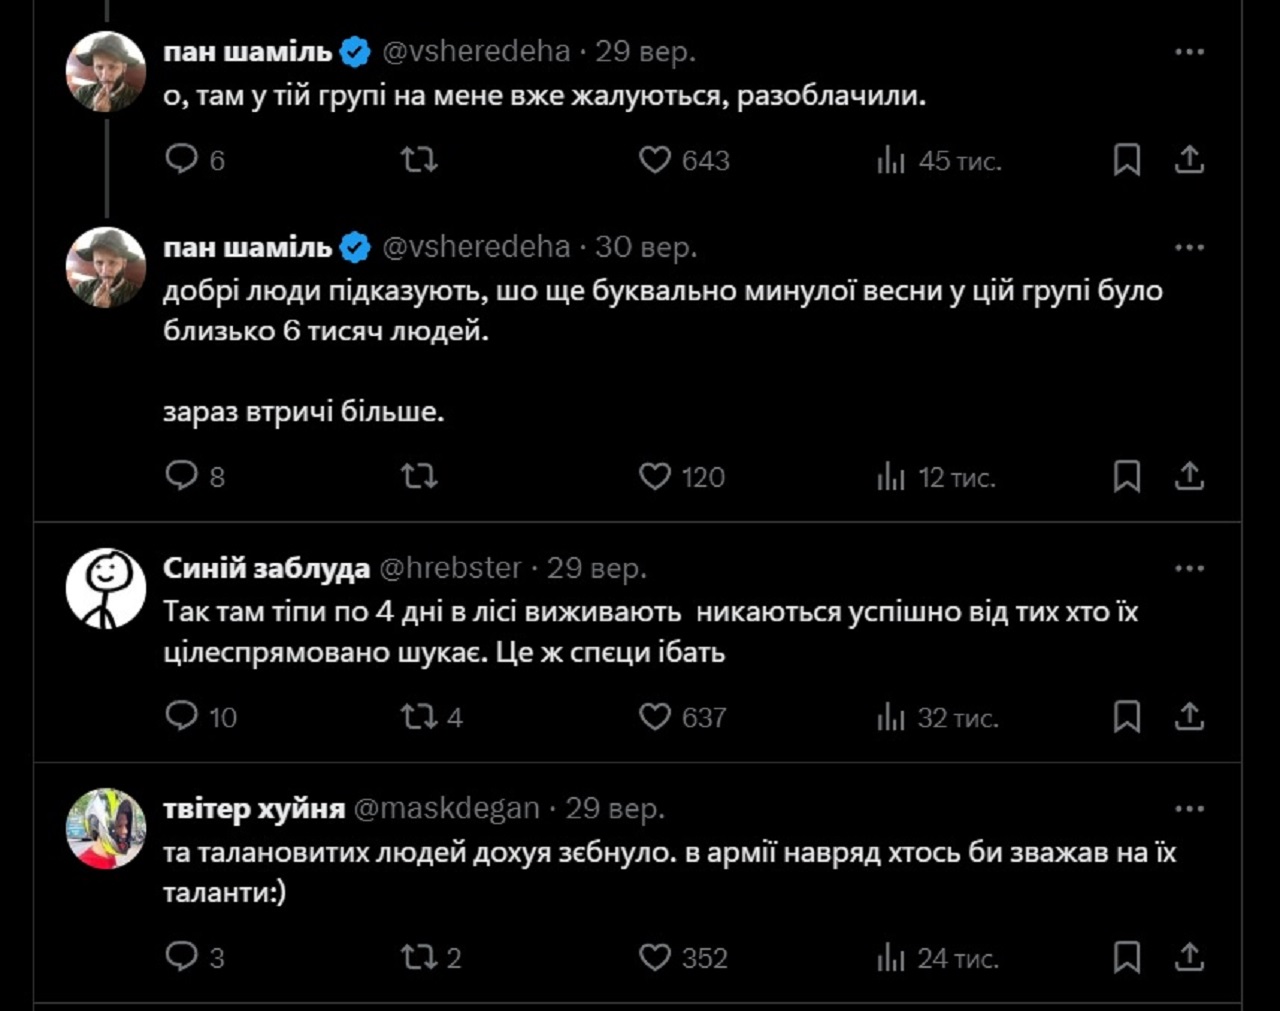Like the tweet with 643 likes
The height and width of the screenshot is (1011, 1280).
[x=655, y=160]
